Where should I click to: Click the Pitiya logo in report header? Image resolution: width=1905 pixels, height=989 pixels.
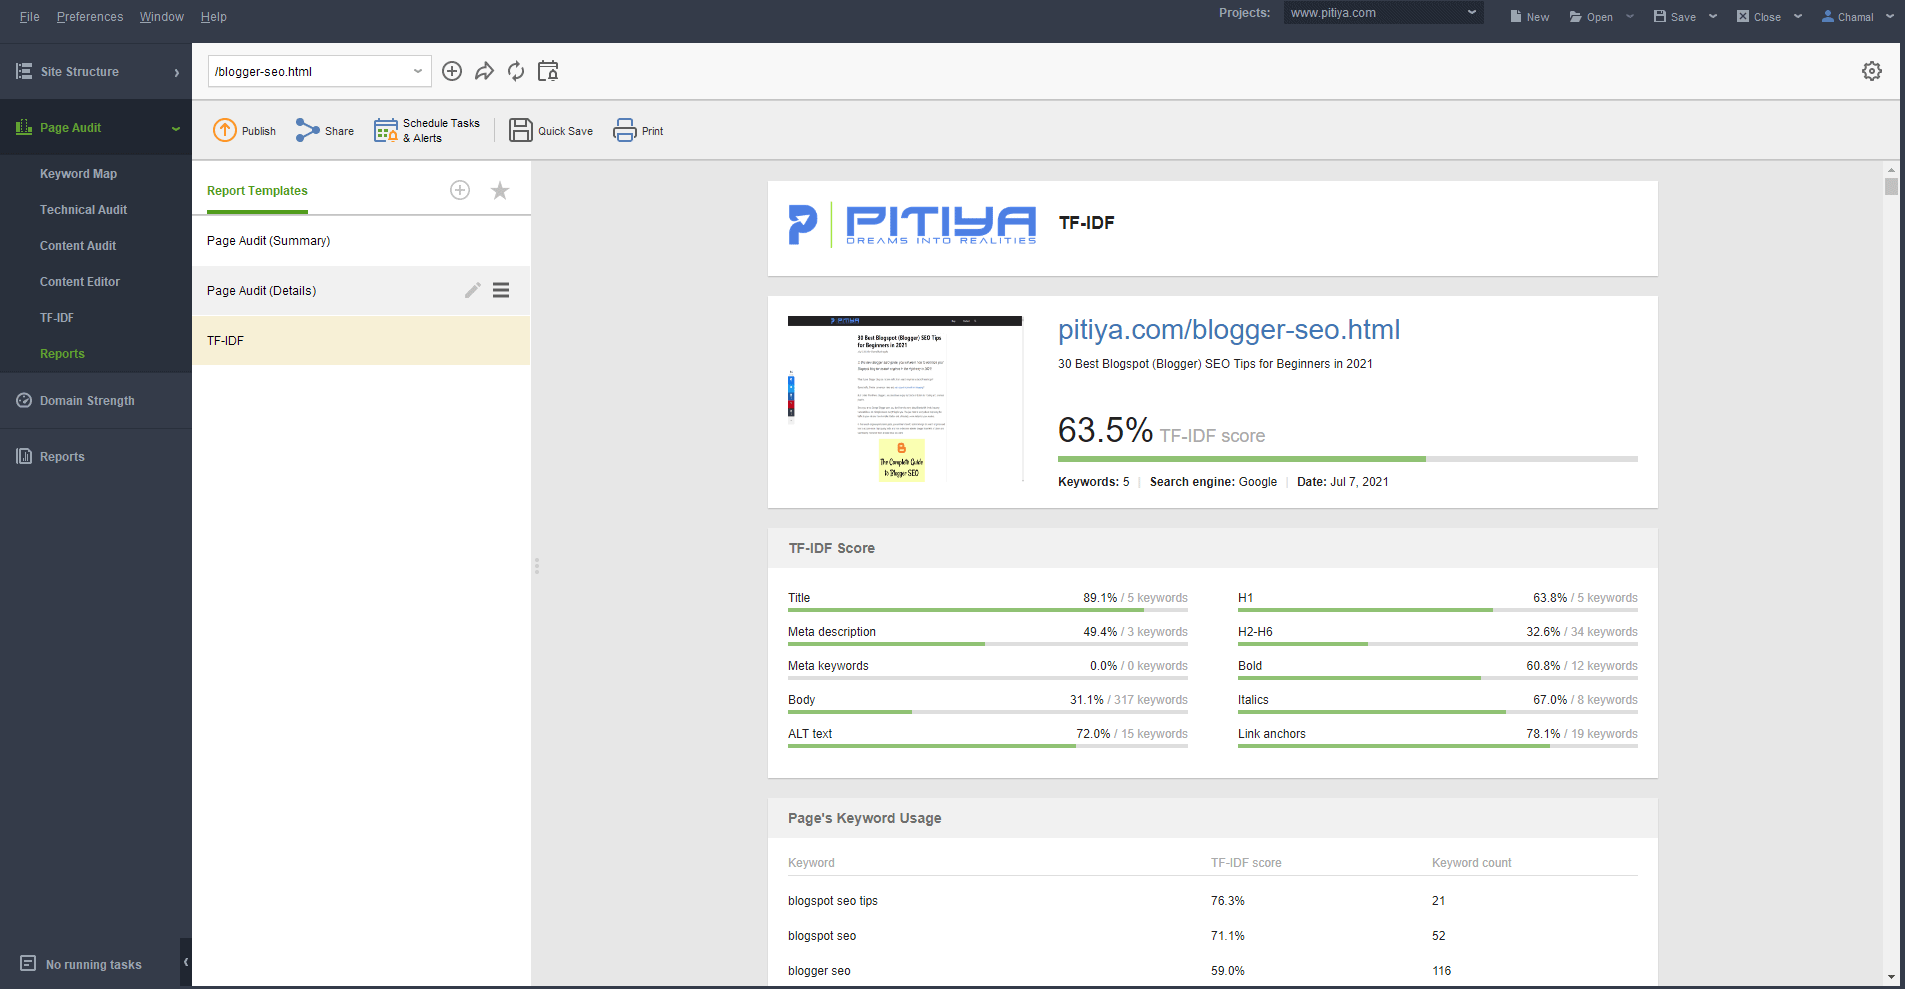[912, 224]
